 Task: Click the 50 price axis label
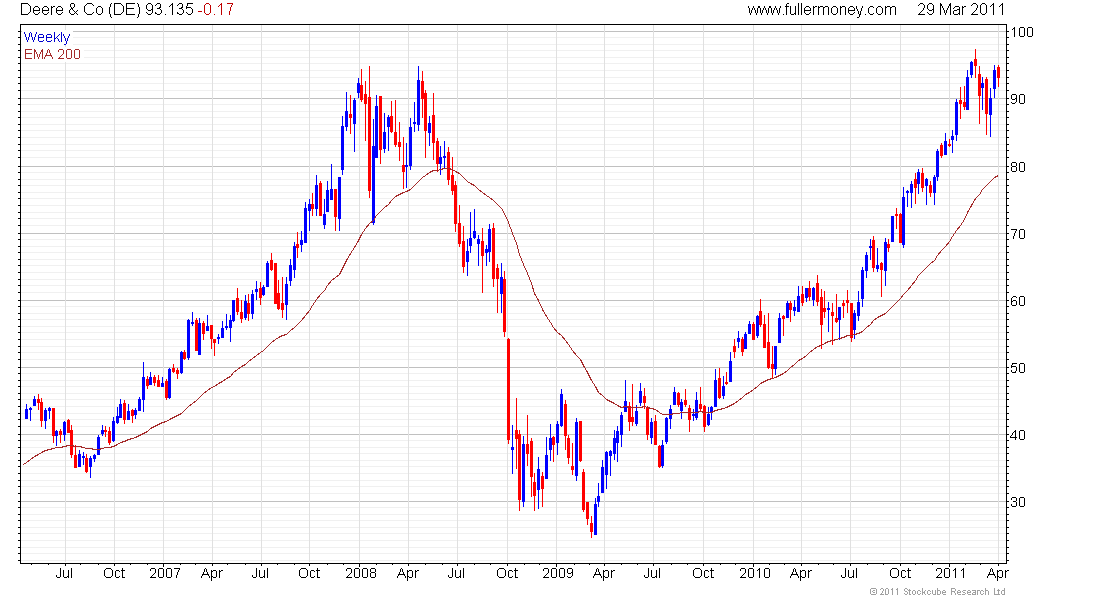1018,368
